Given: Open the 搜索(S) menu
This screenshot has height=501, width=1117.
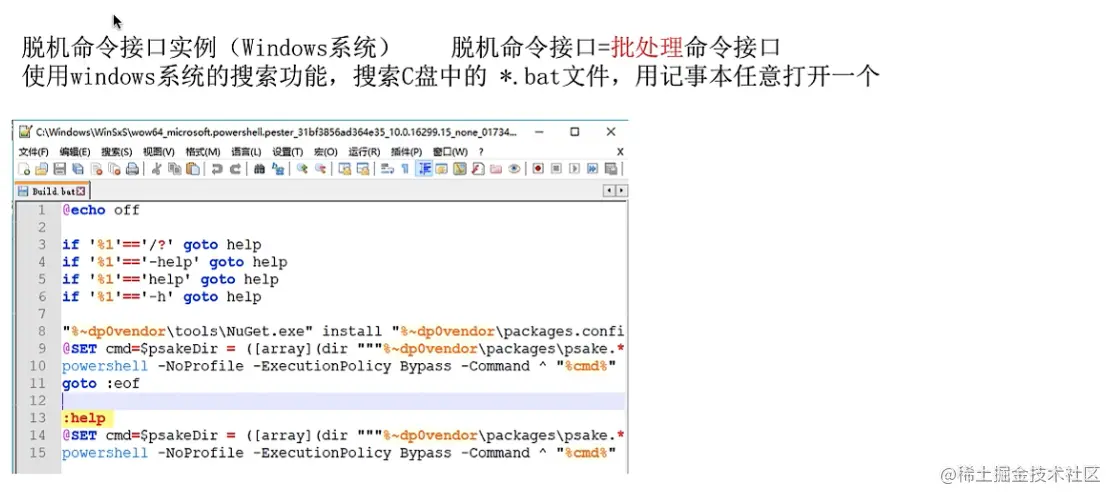Looking at the screenshot, I should click(x=117, y=152).
